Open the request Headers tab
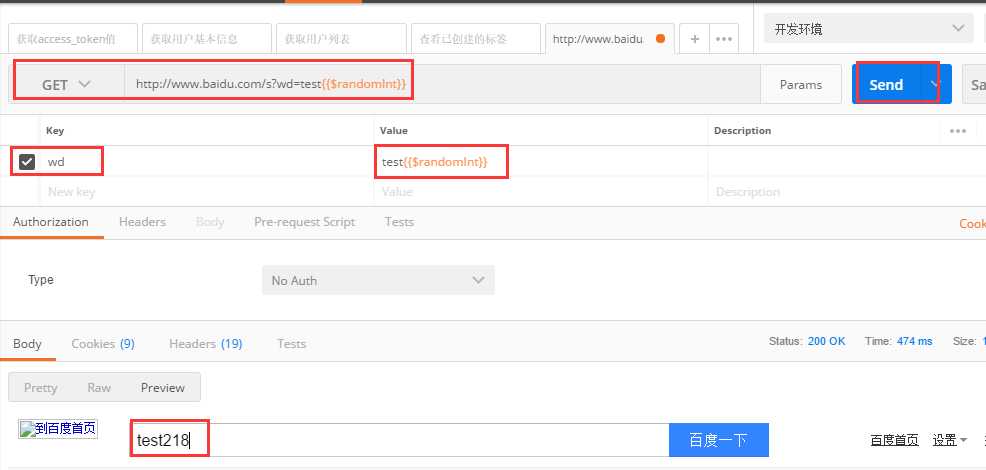The height and width of the screenshot is (470, 986). [x=142, y=222]
